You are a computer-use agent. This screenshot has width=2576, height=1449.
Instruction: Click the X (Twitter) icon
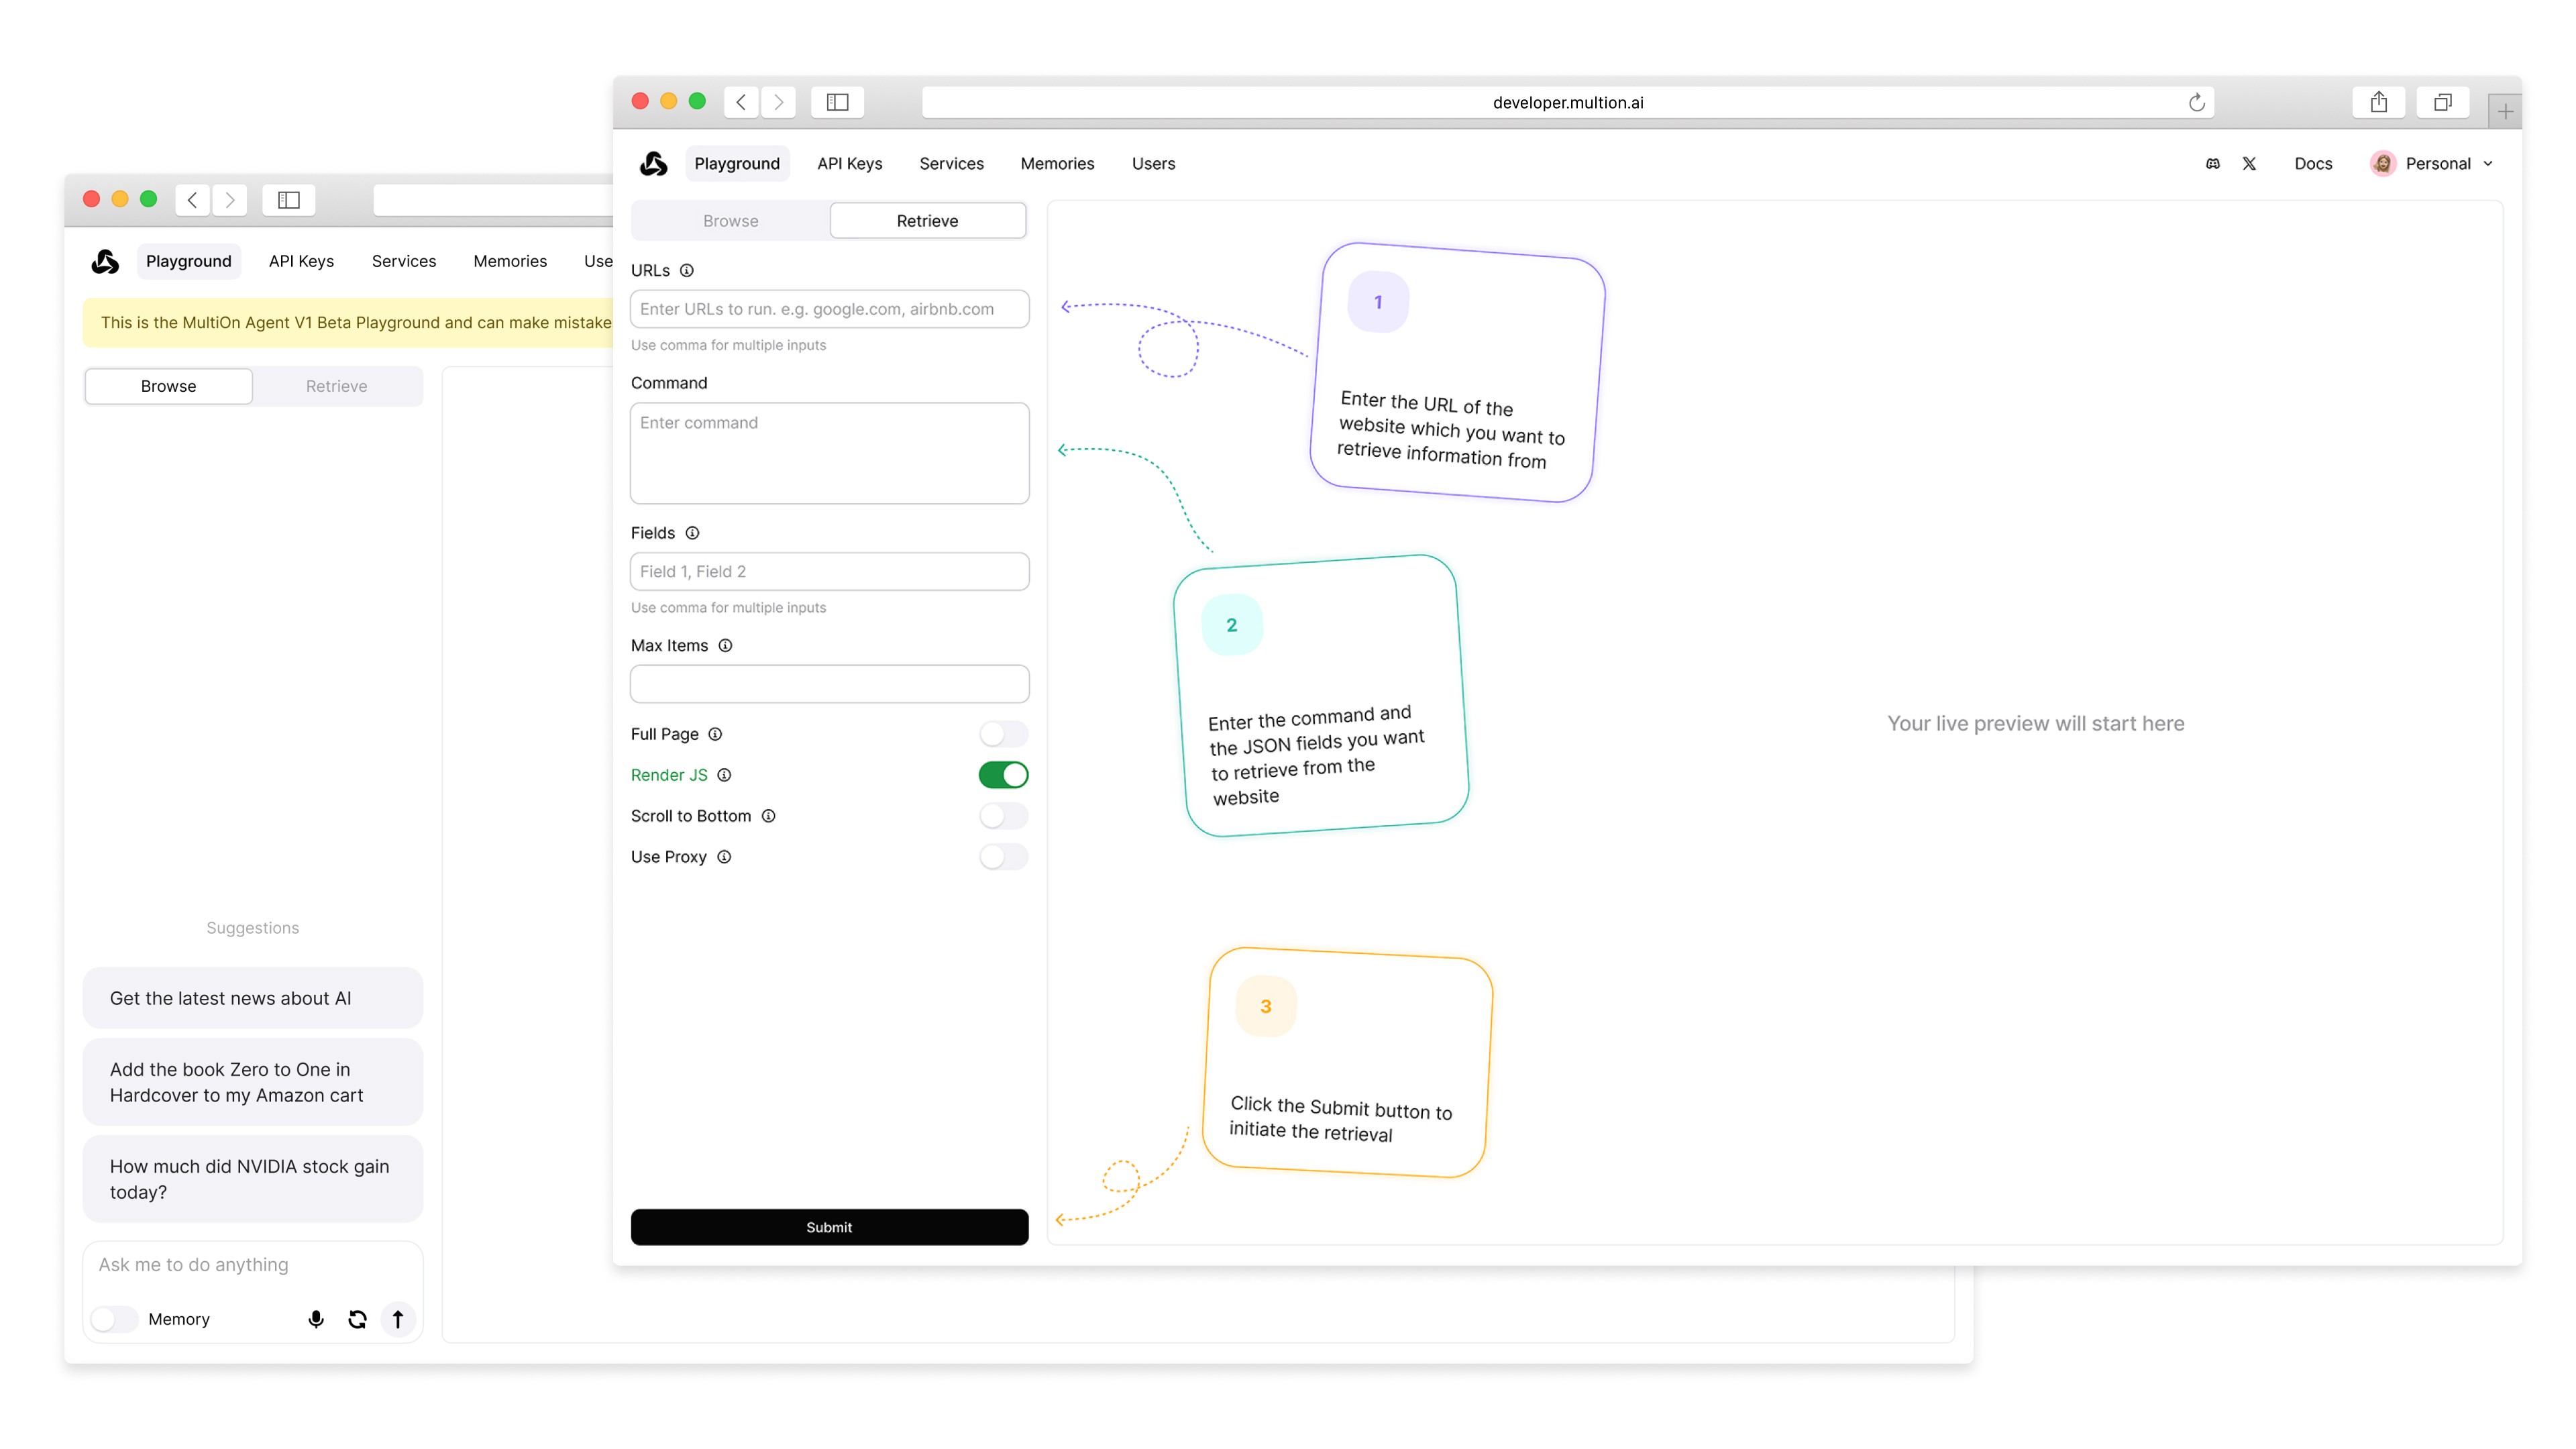pyautogui.click(x=2250, y=163)
